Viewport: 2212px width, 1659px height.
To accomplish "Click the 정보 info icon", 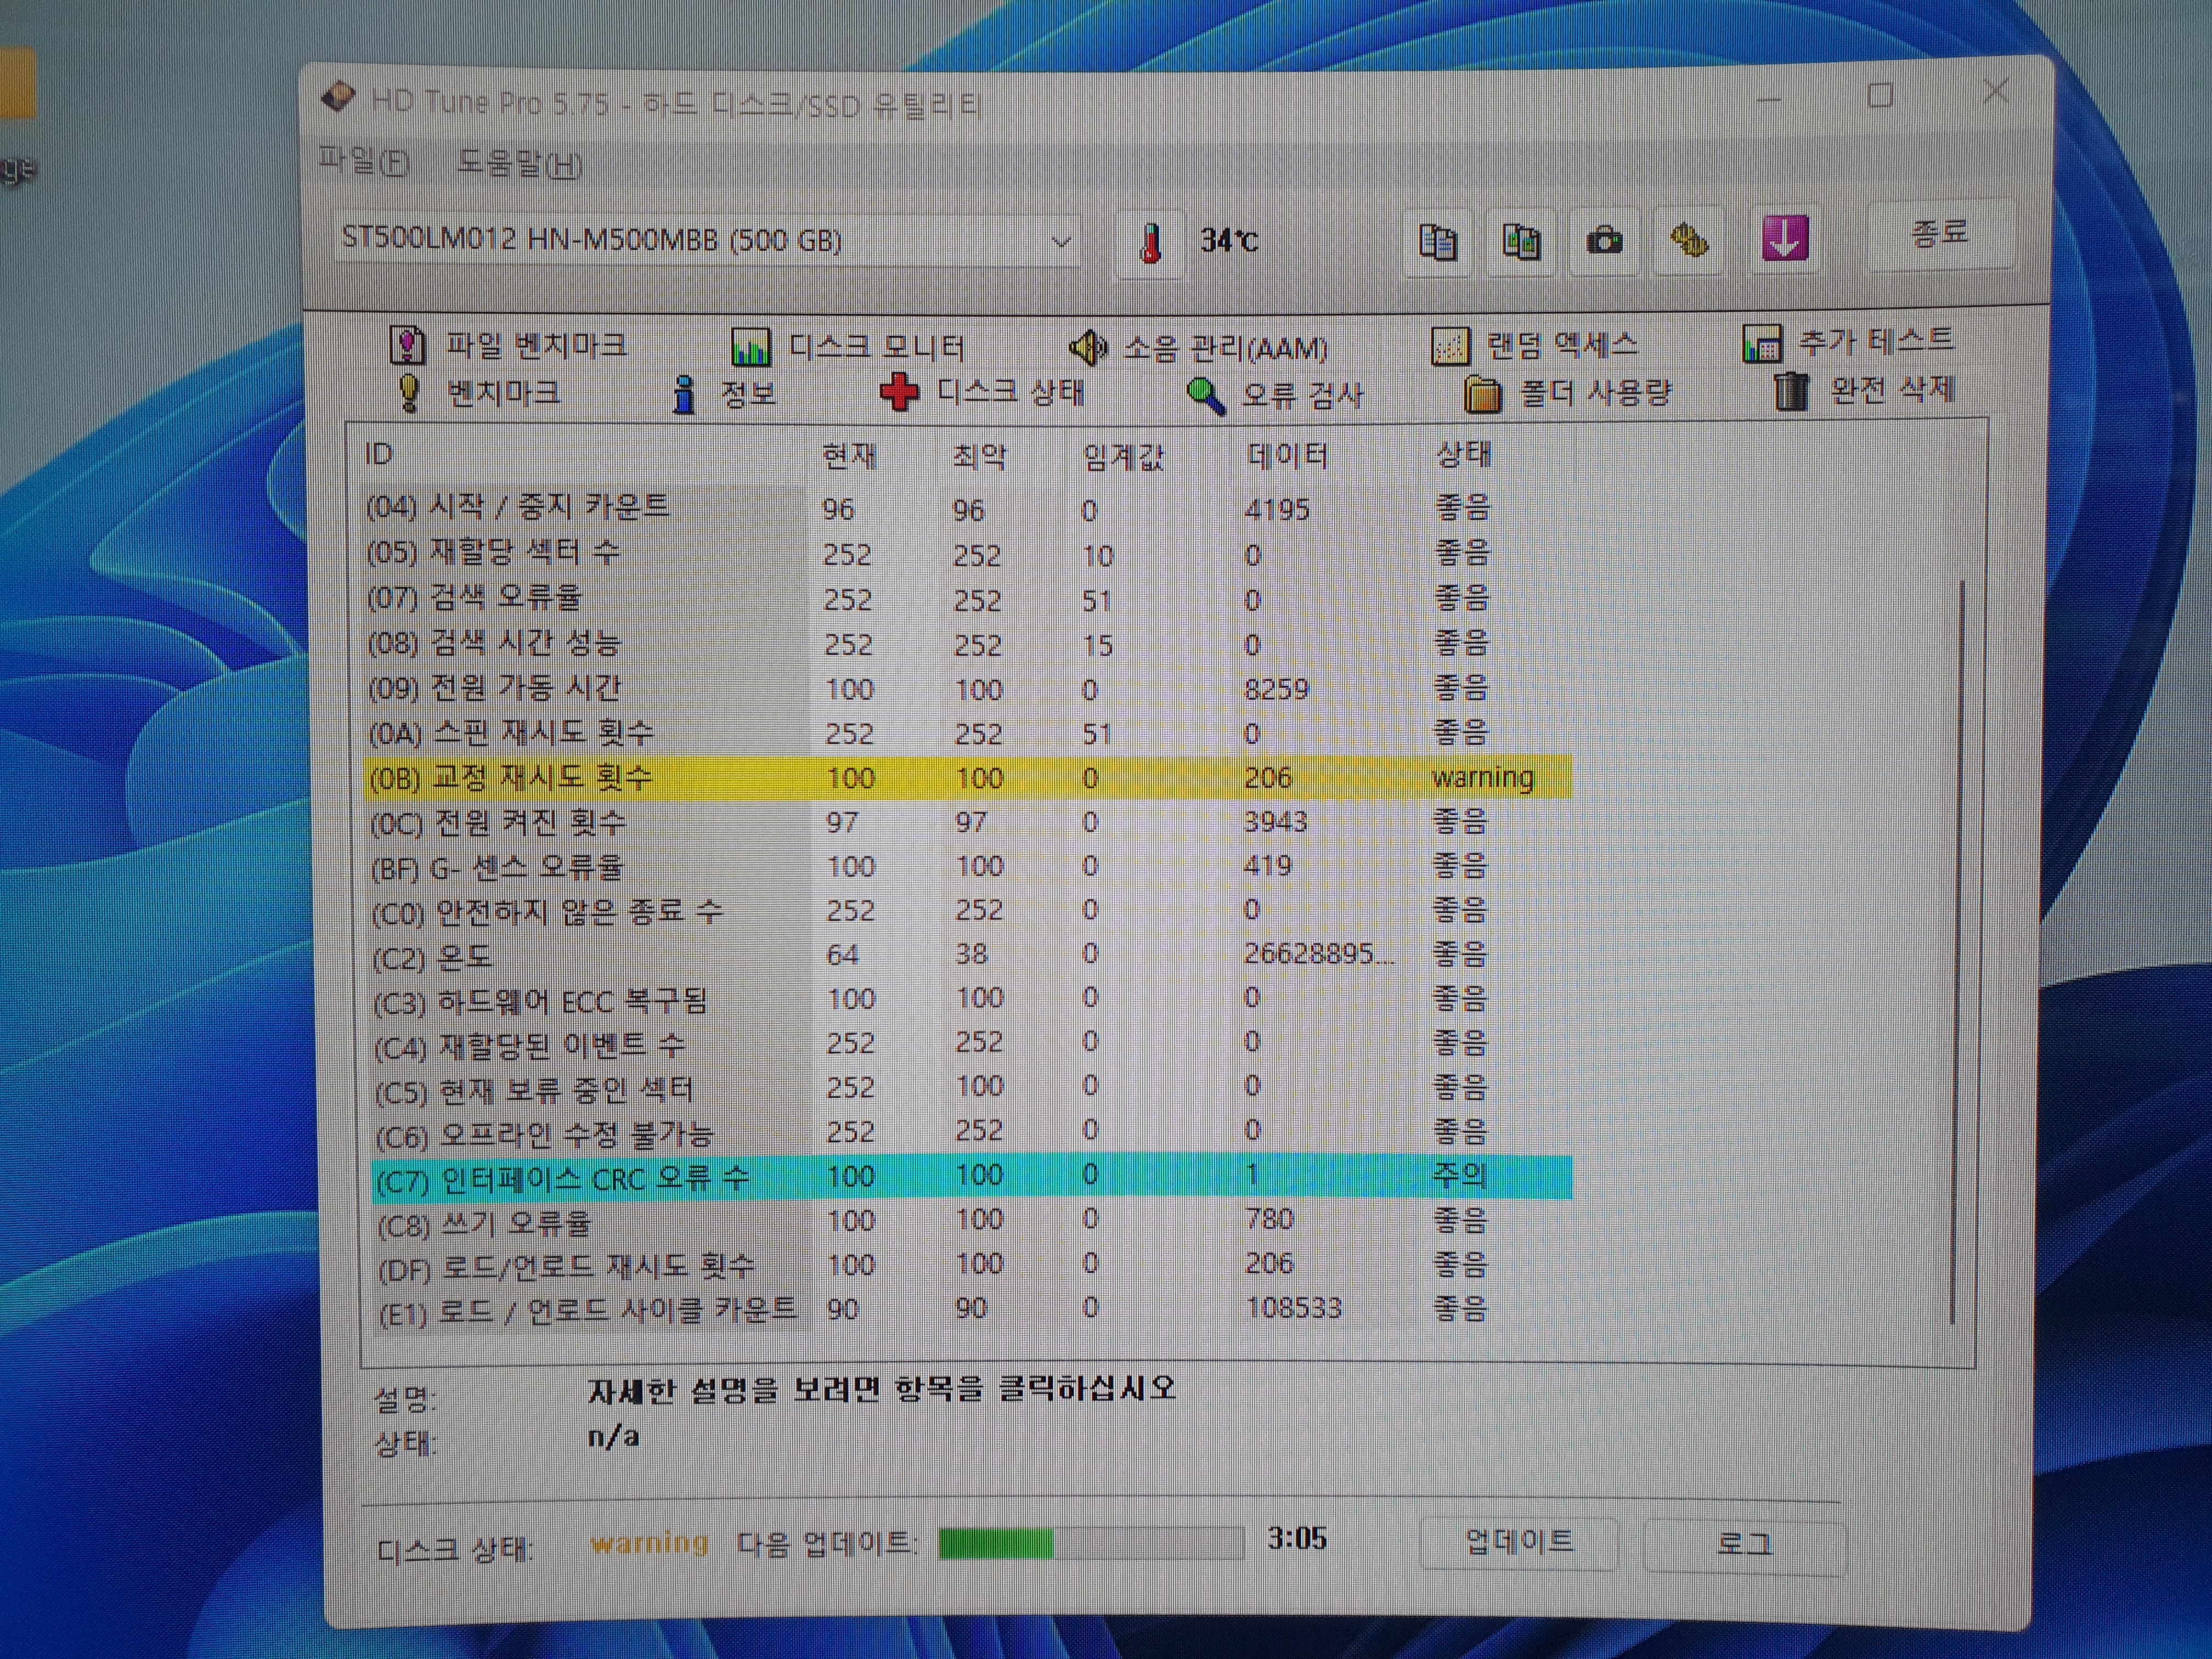I will [x=684, y=394].
